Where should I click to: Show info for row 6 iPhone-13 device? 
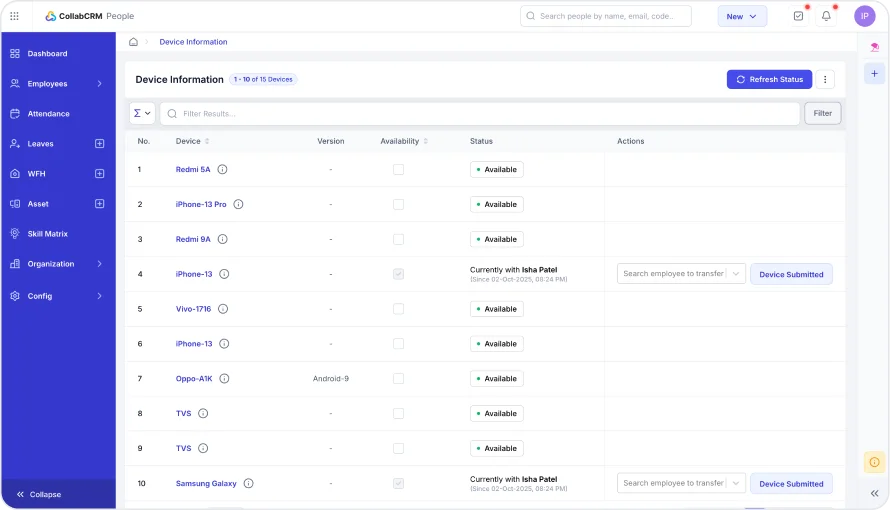pyautogui.click(x=224, y=344)
